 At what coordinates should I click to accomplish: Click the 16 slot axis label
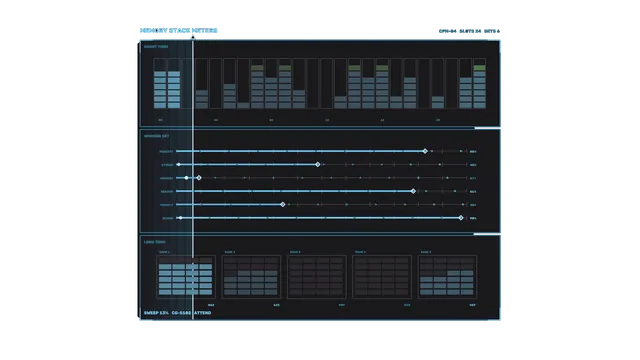tap(382, 120)
